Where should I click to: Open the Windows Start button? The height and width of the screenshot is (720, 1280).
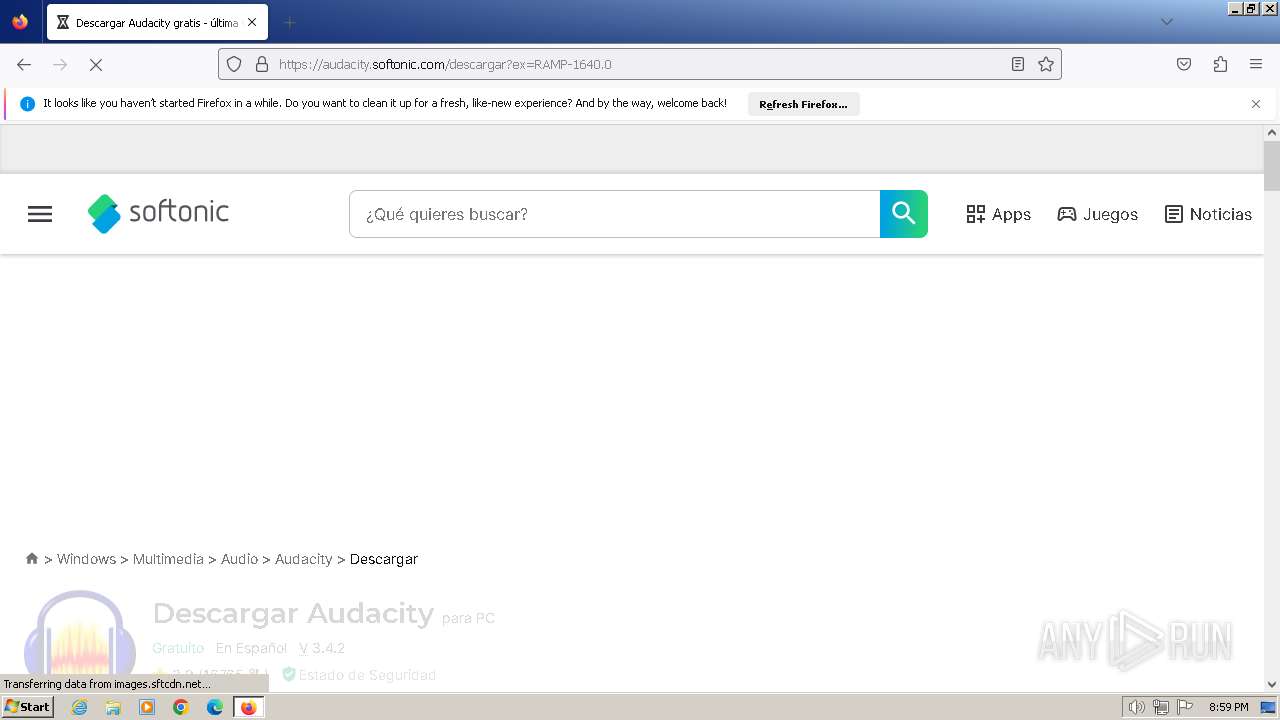[27, 707]
